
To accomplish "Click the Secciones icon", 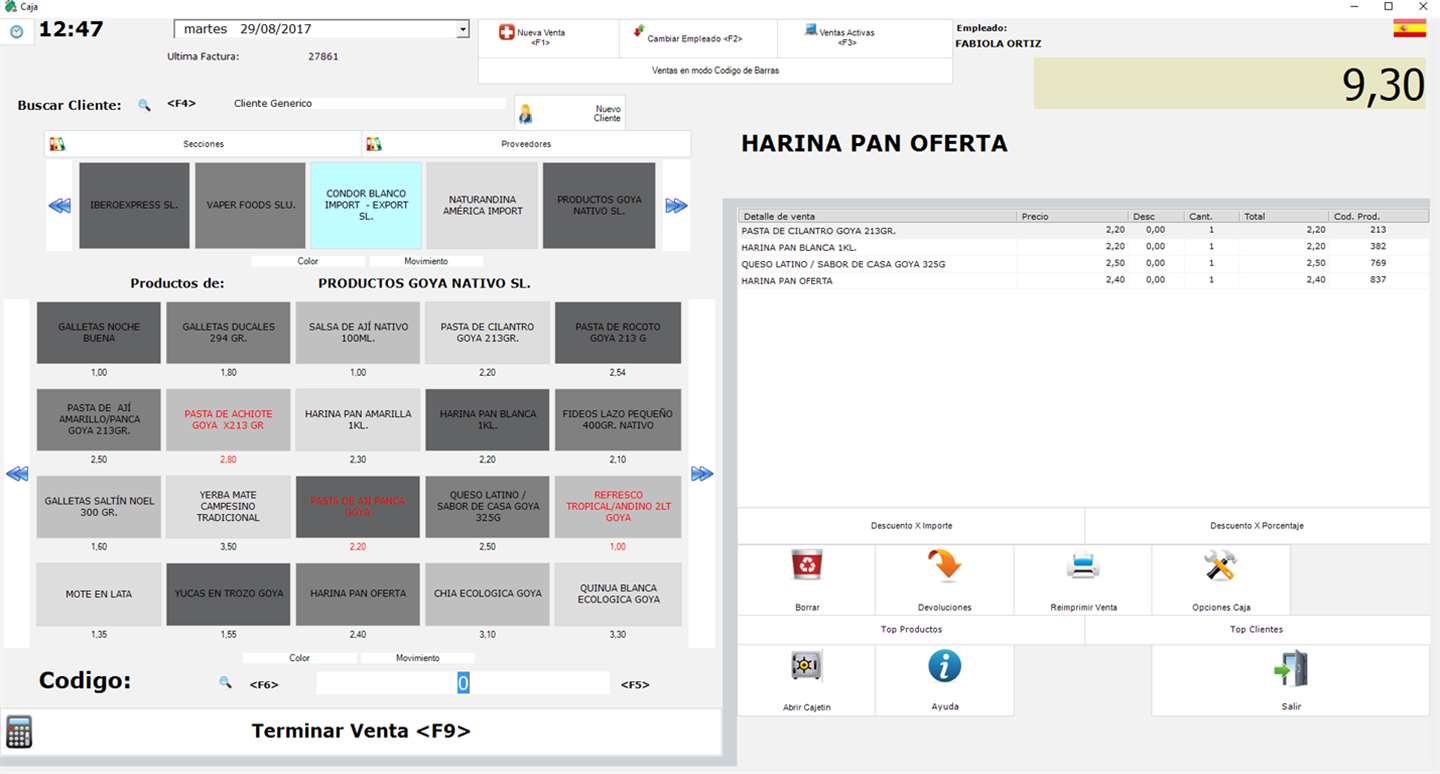I will (x=57, y=144).
